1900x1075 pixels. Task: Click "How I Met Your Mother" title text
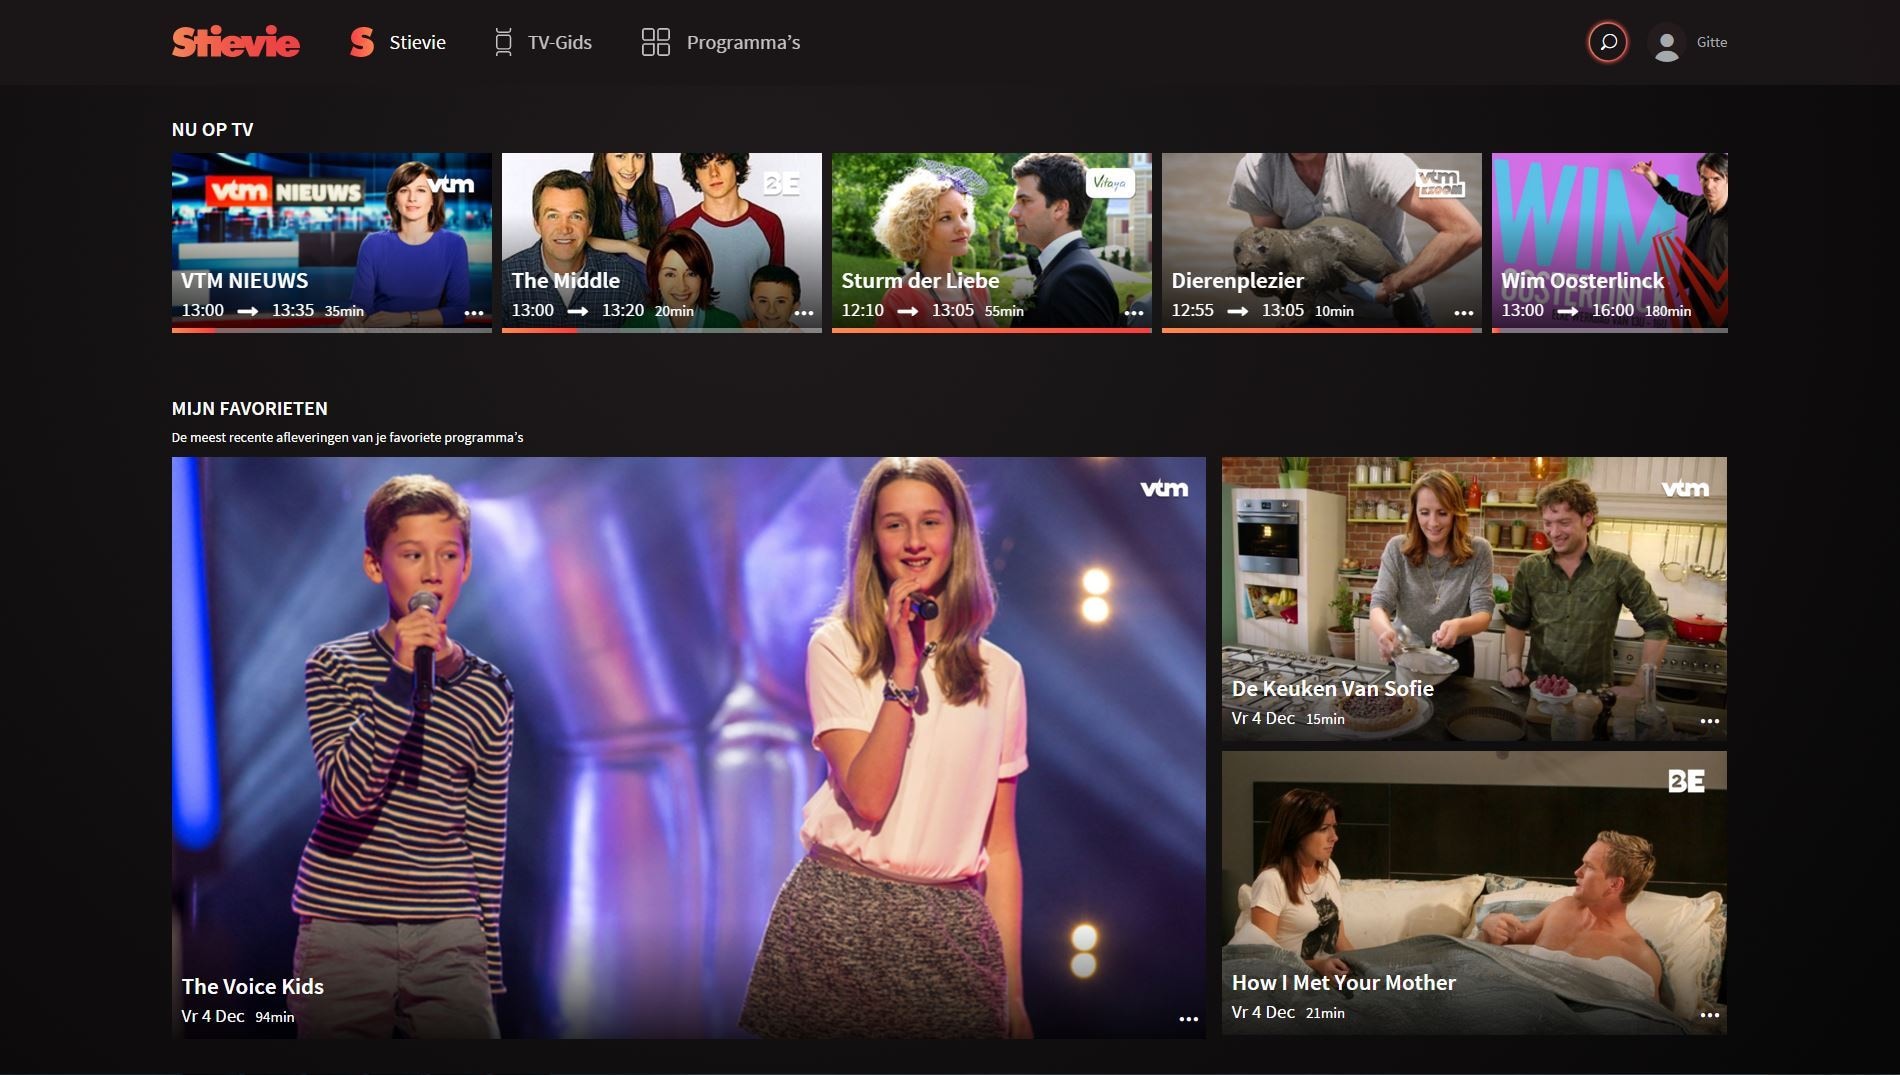[x=1343, y=982]
